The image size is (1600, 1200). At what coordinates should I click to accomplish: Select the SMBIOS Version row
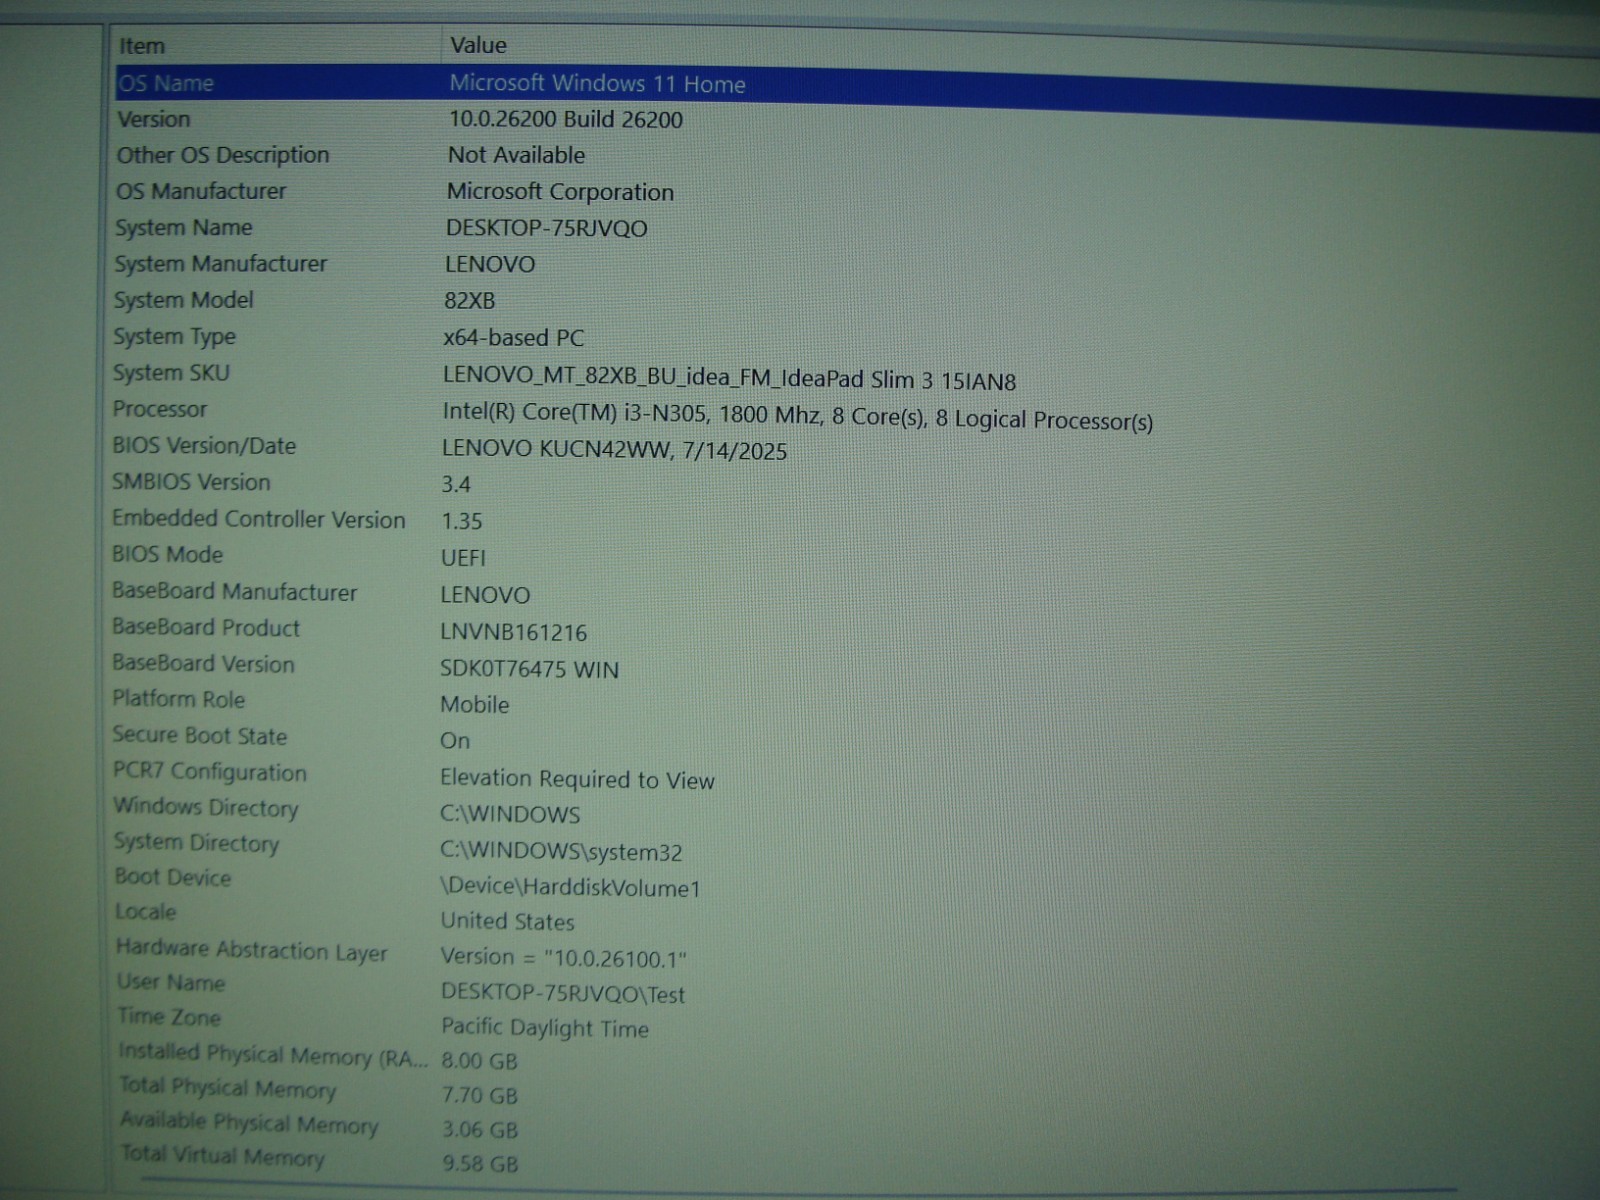coord(191,482)
